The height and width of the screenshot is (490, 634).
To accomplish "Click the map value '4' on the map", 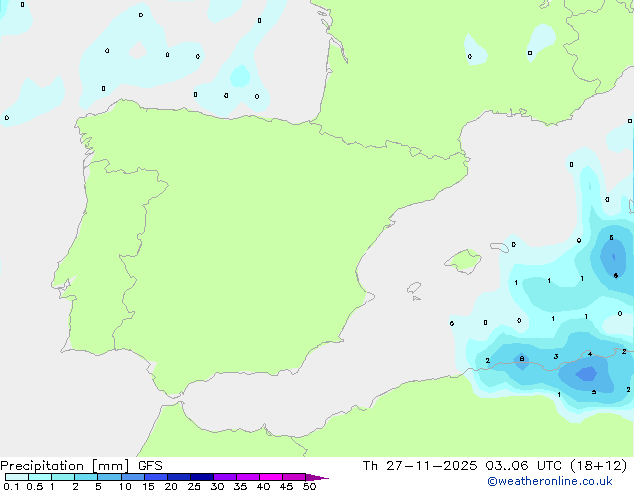I will click(x=590, y=354).
